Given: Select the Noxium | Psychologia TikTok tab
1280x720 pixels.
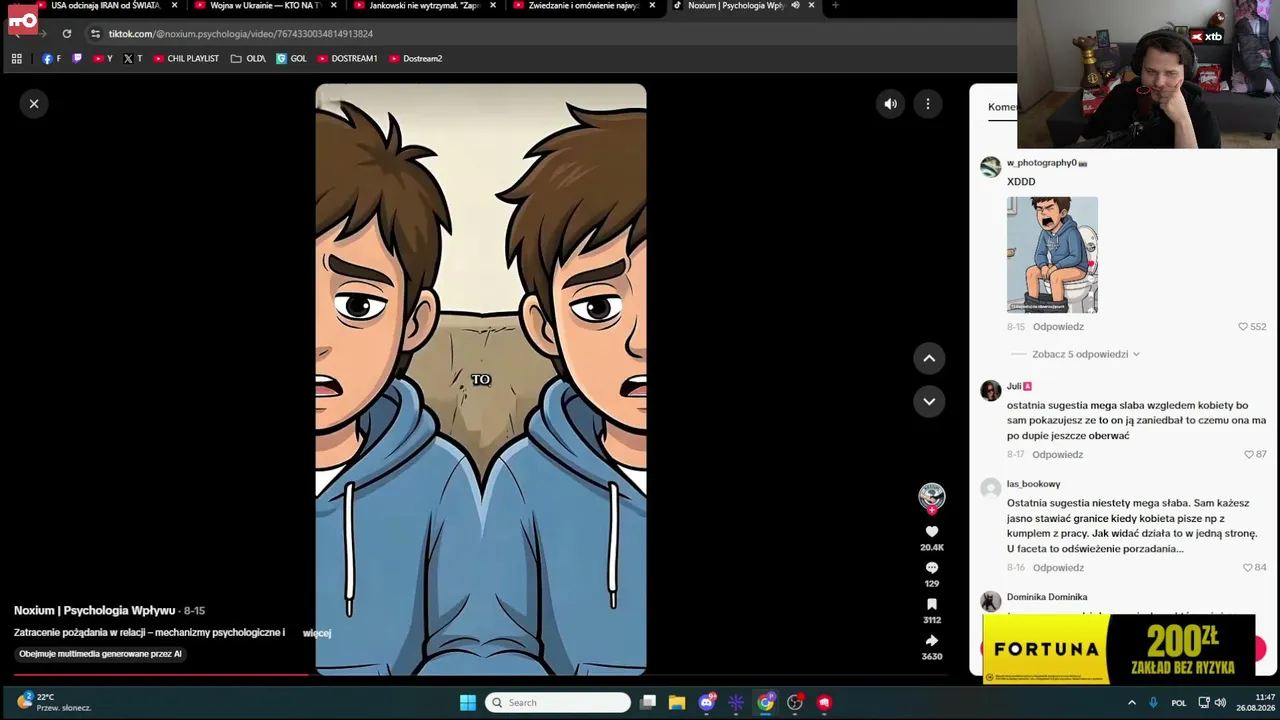Looking at the screenshot, I should [736, 6].
